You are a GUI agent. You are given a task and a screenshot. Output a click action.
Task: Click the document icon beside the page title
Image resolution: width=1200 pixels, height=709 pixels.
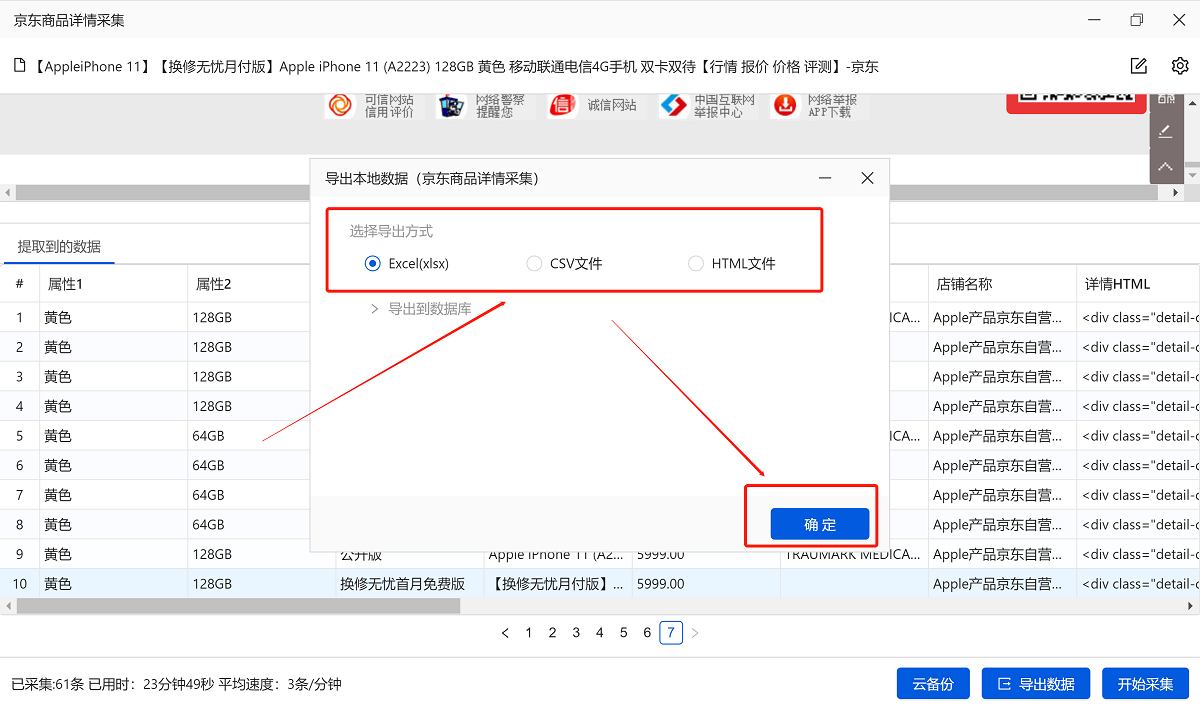pyautogui.click(x=19, y=66)
